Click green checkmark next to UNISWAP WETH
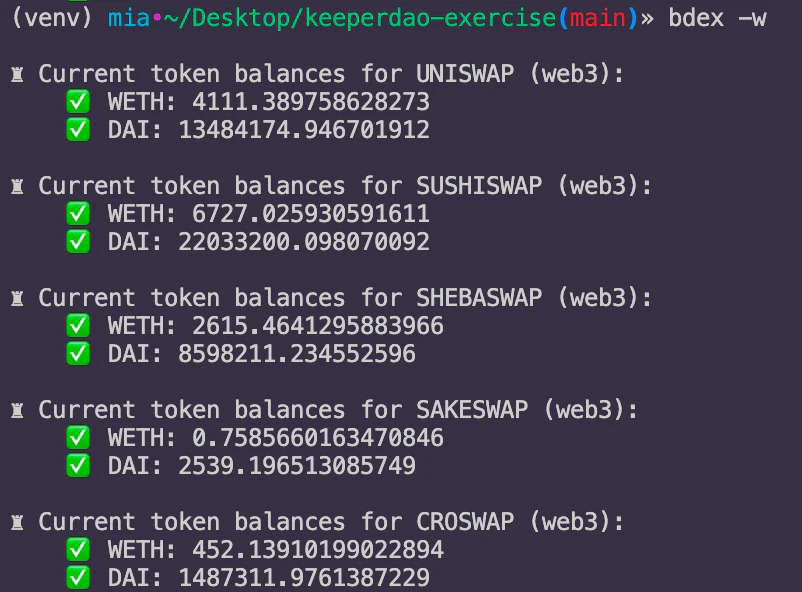This screenshot has height=592, width=802. pyautogui.click(x=78, y=101)
